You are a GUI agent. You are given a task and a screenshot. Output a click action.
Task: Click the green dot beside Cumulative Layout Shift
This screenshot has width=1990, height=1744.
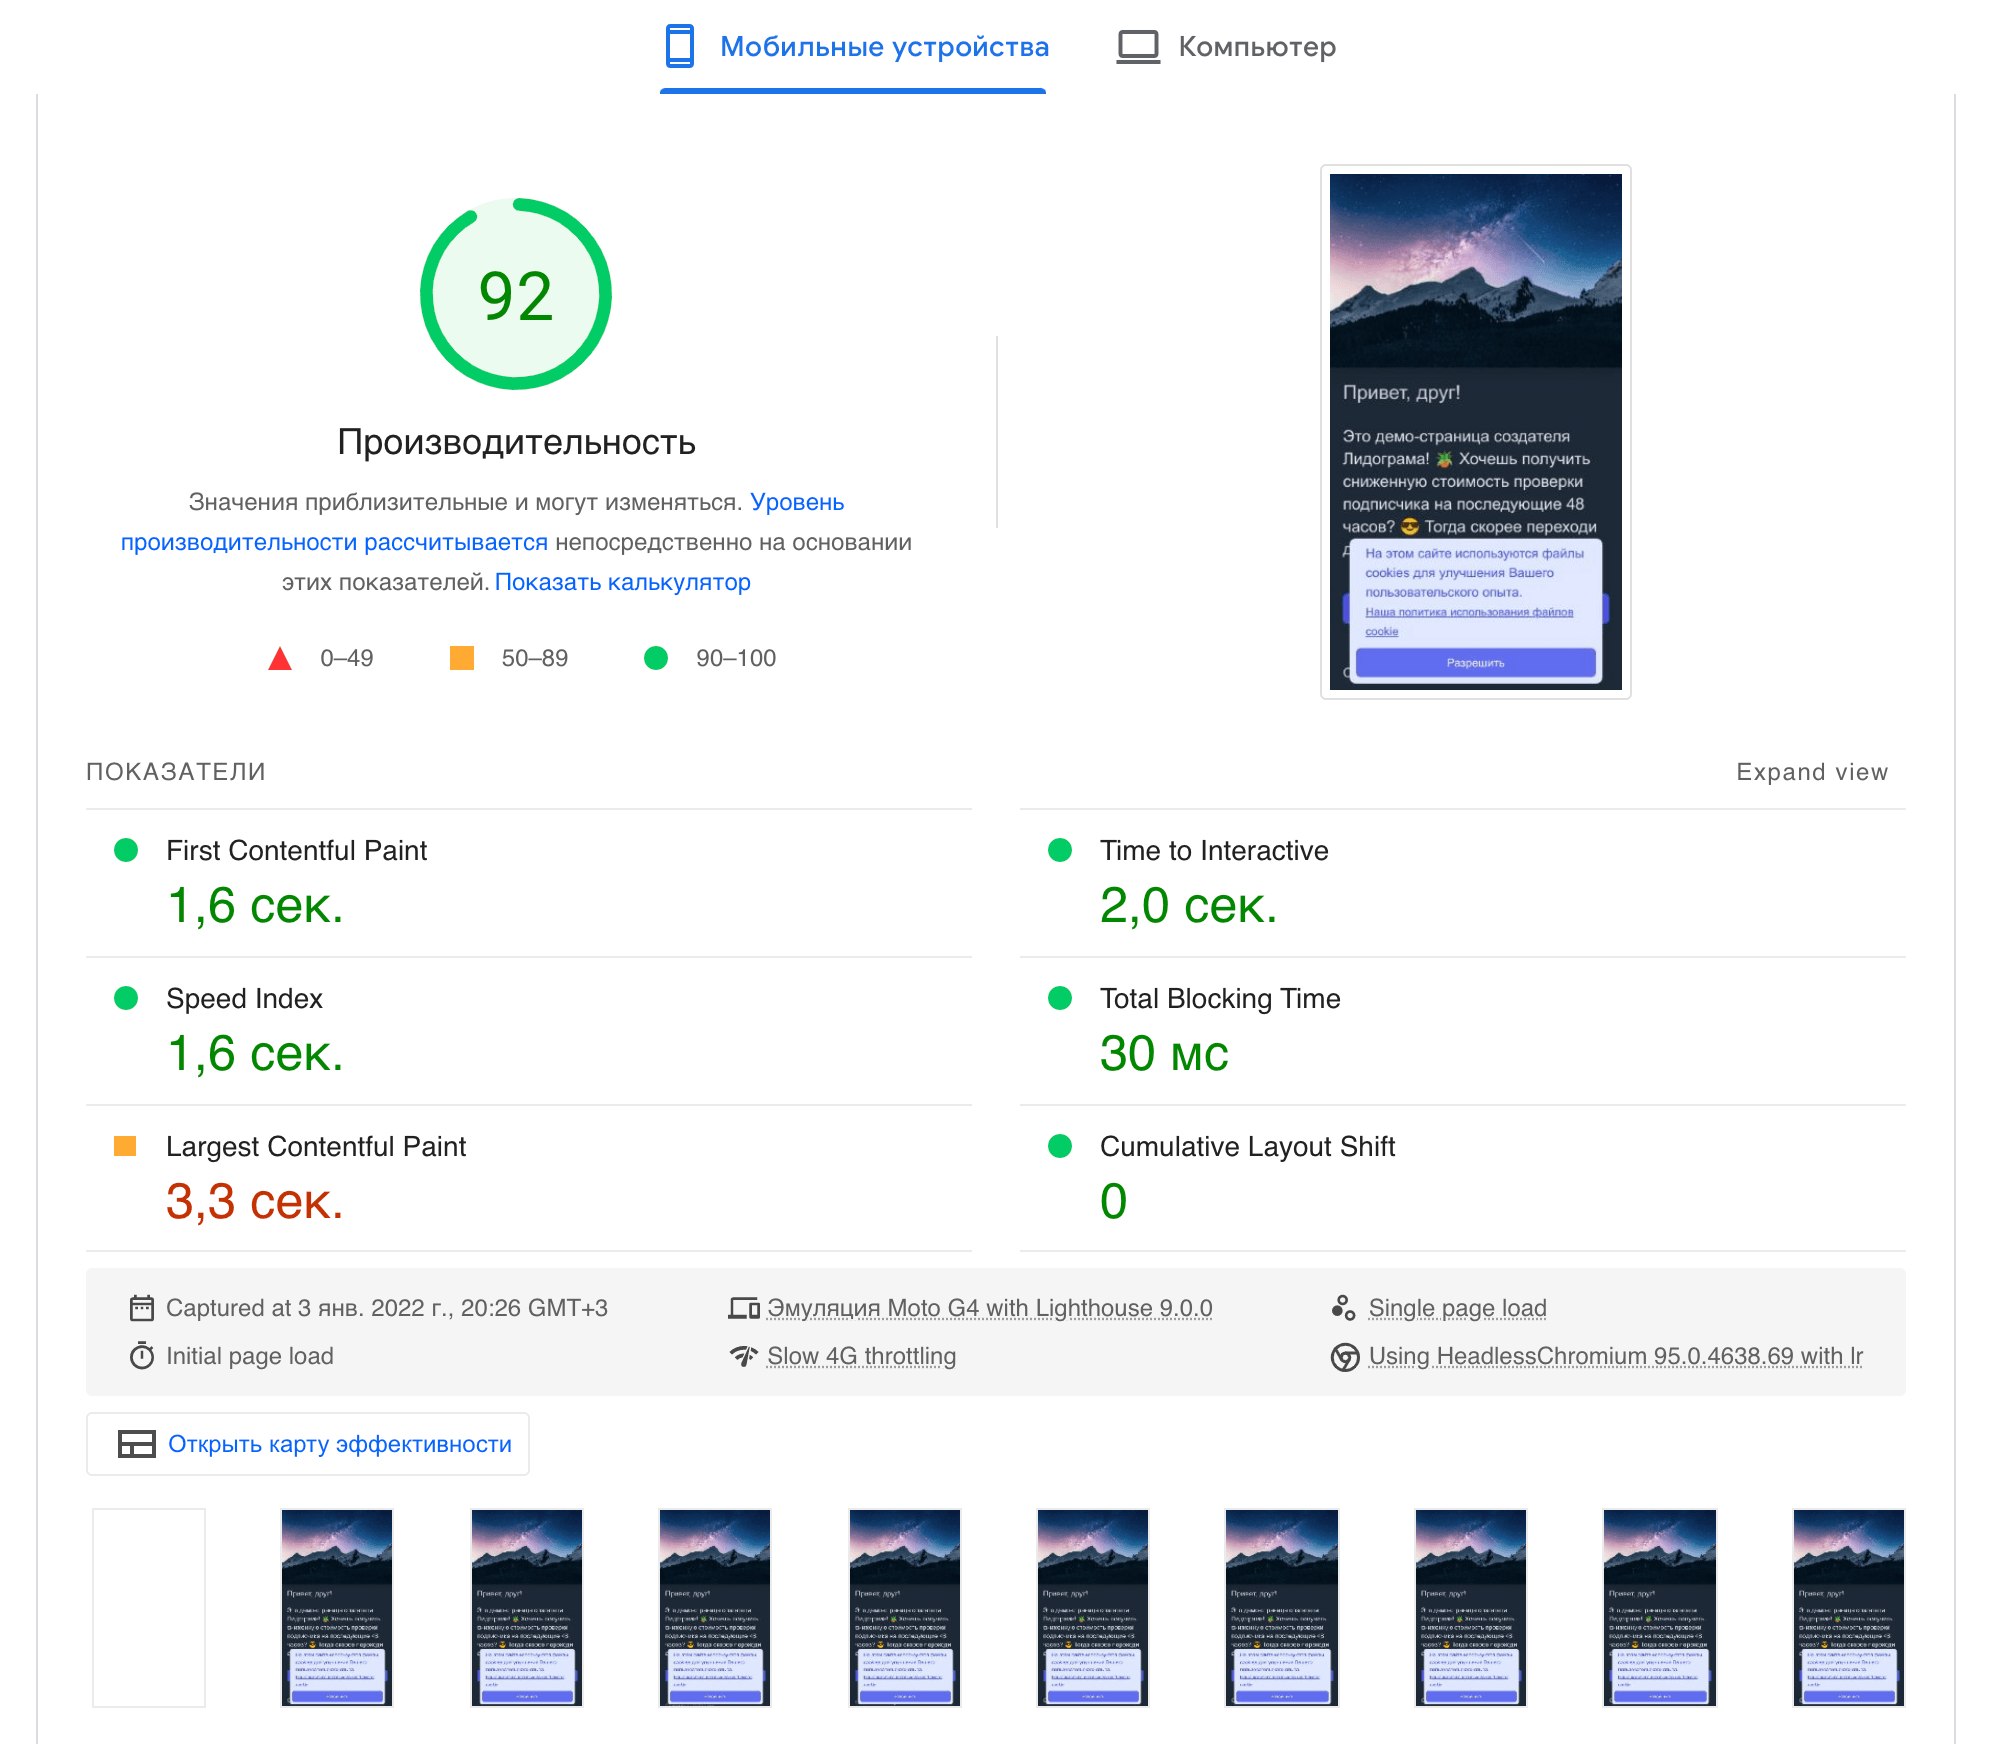coord(1058,1146)
